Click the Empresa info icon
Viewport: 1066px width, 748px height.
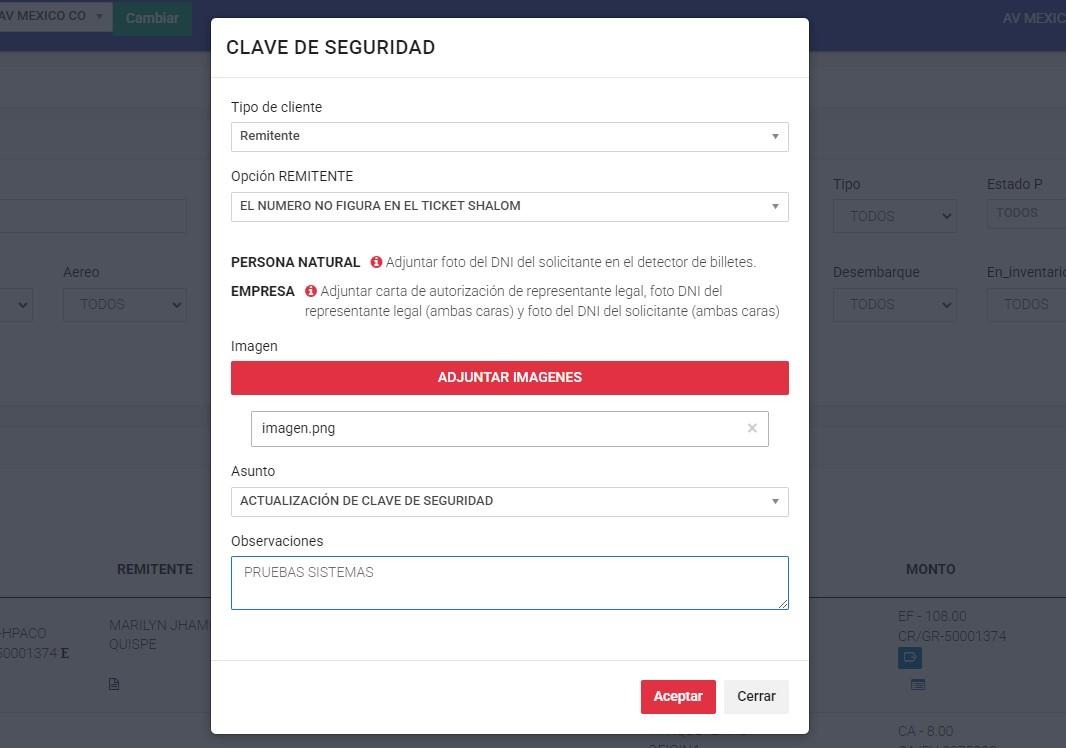(311, 291)
